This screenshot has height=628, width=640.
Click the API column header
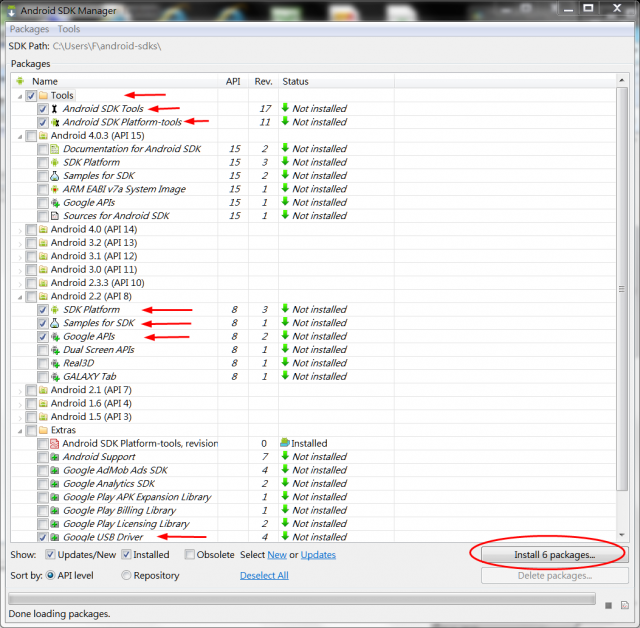click(233, 81)
